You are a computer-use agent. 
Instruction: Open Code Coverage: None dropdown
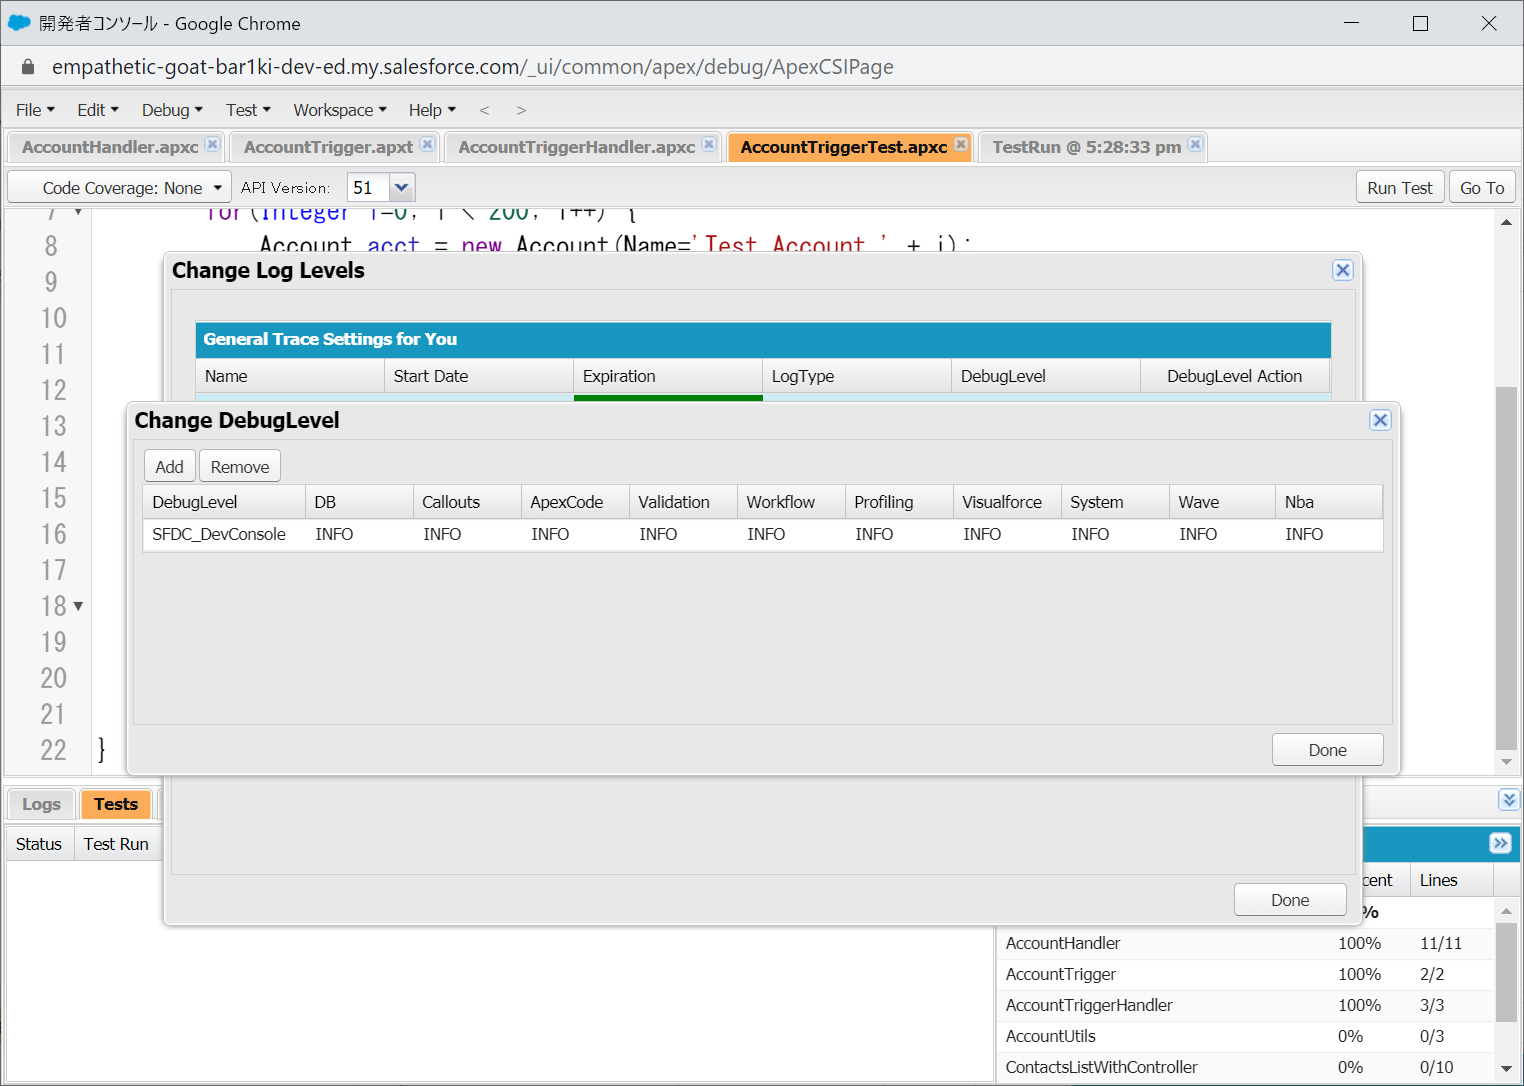[120, 187]
